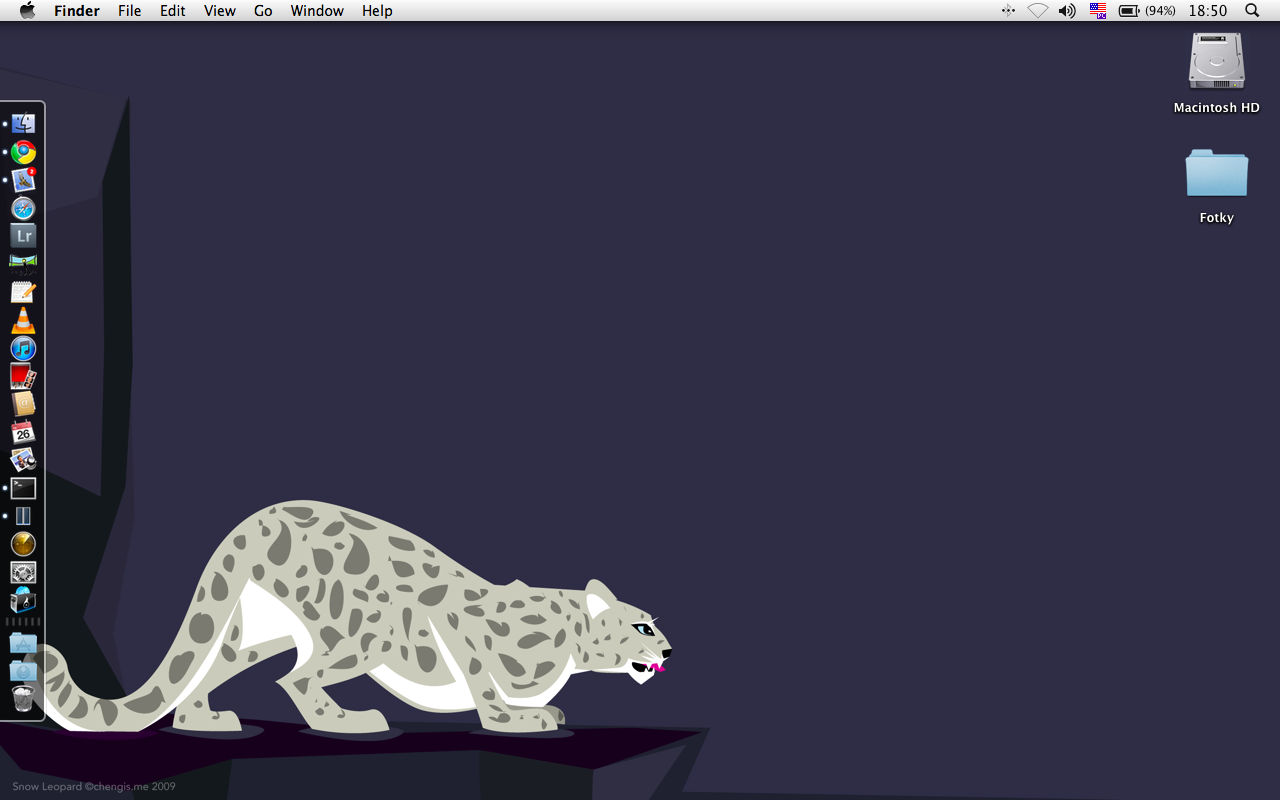Open Spotlight search magnifier icon
The image size is (1280, 800).
pos(1252,10)
